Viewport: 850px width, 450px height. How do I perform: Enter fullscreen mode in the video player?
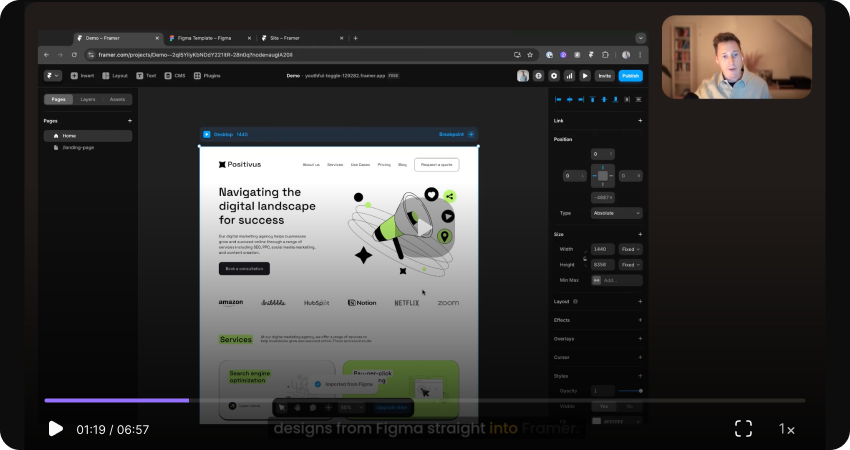click(x=743, y=429)
